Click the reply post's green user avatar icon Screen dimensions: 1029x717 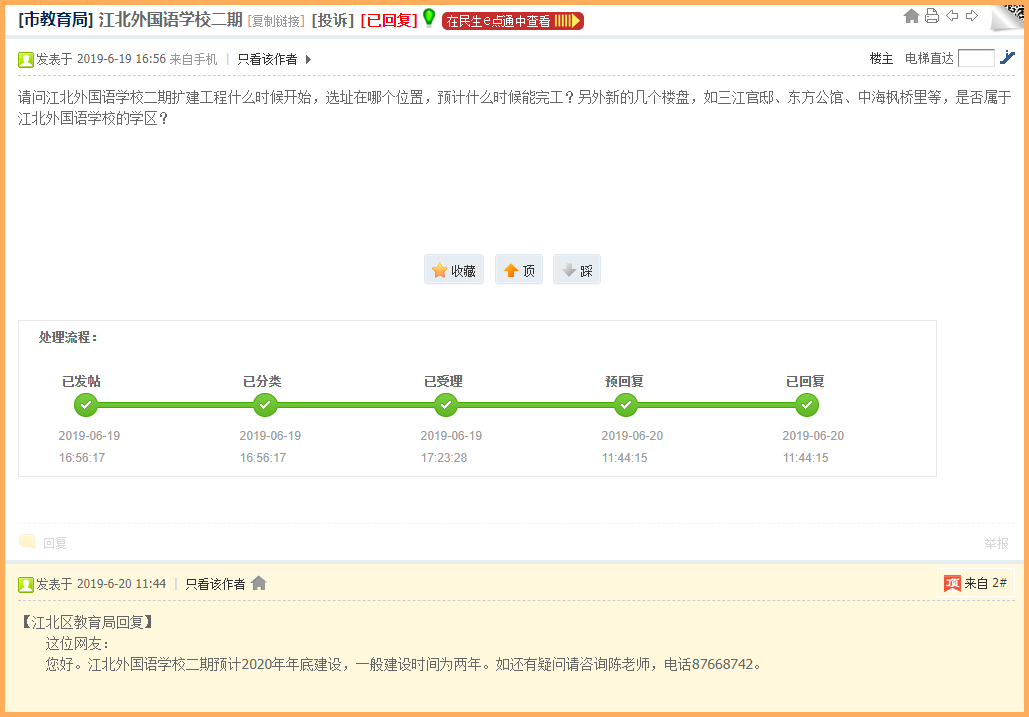click(26, 584)
